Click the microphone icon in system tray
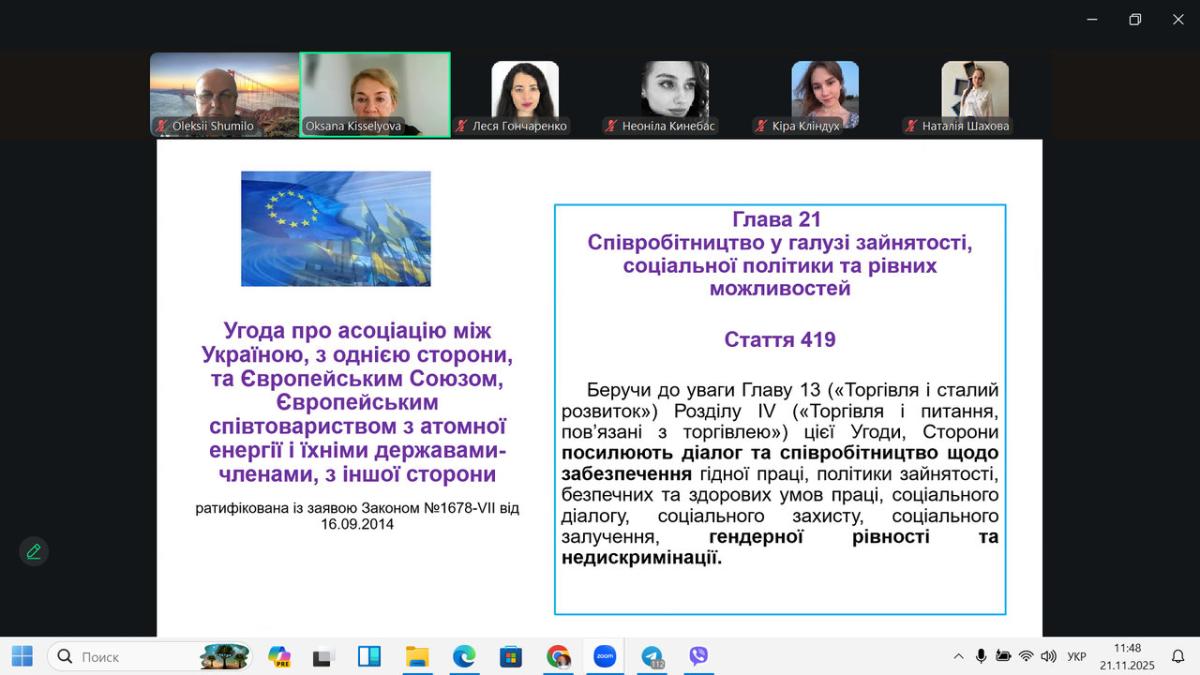This screenshot has width=1200, height=675. tap(981, 657)
